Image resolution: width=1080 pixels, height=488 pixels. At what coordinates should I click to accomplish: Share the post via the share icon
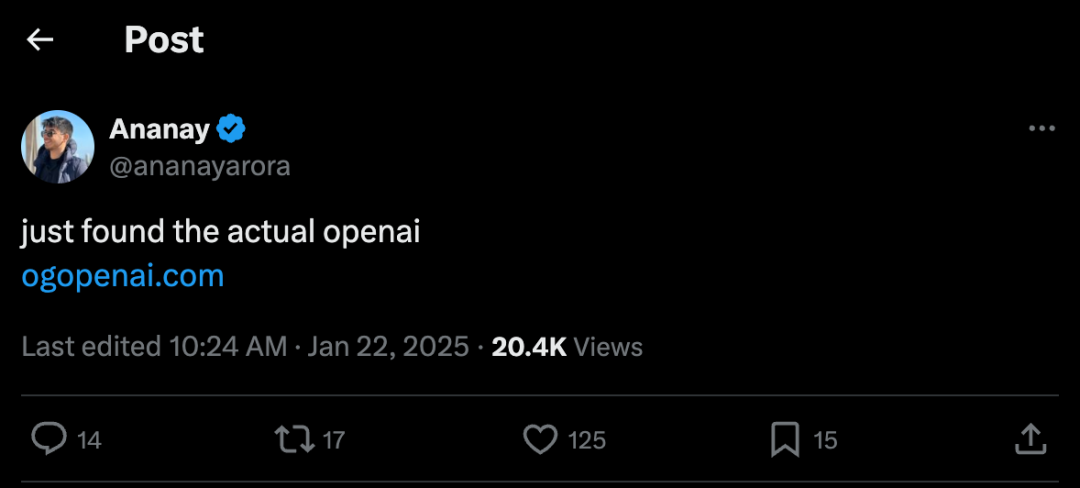tap(1031, 438)
